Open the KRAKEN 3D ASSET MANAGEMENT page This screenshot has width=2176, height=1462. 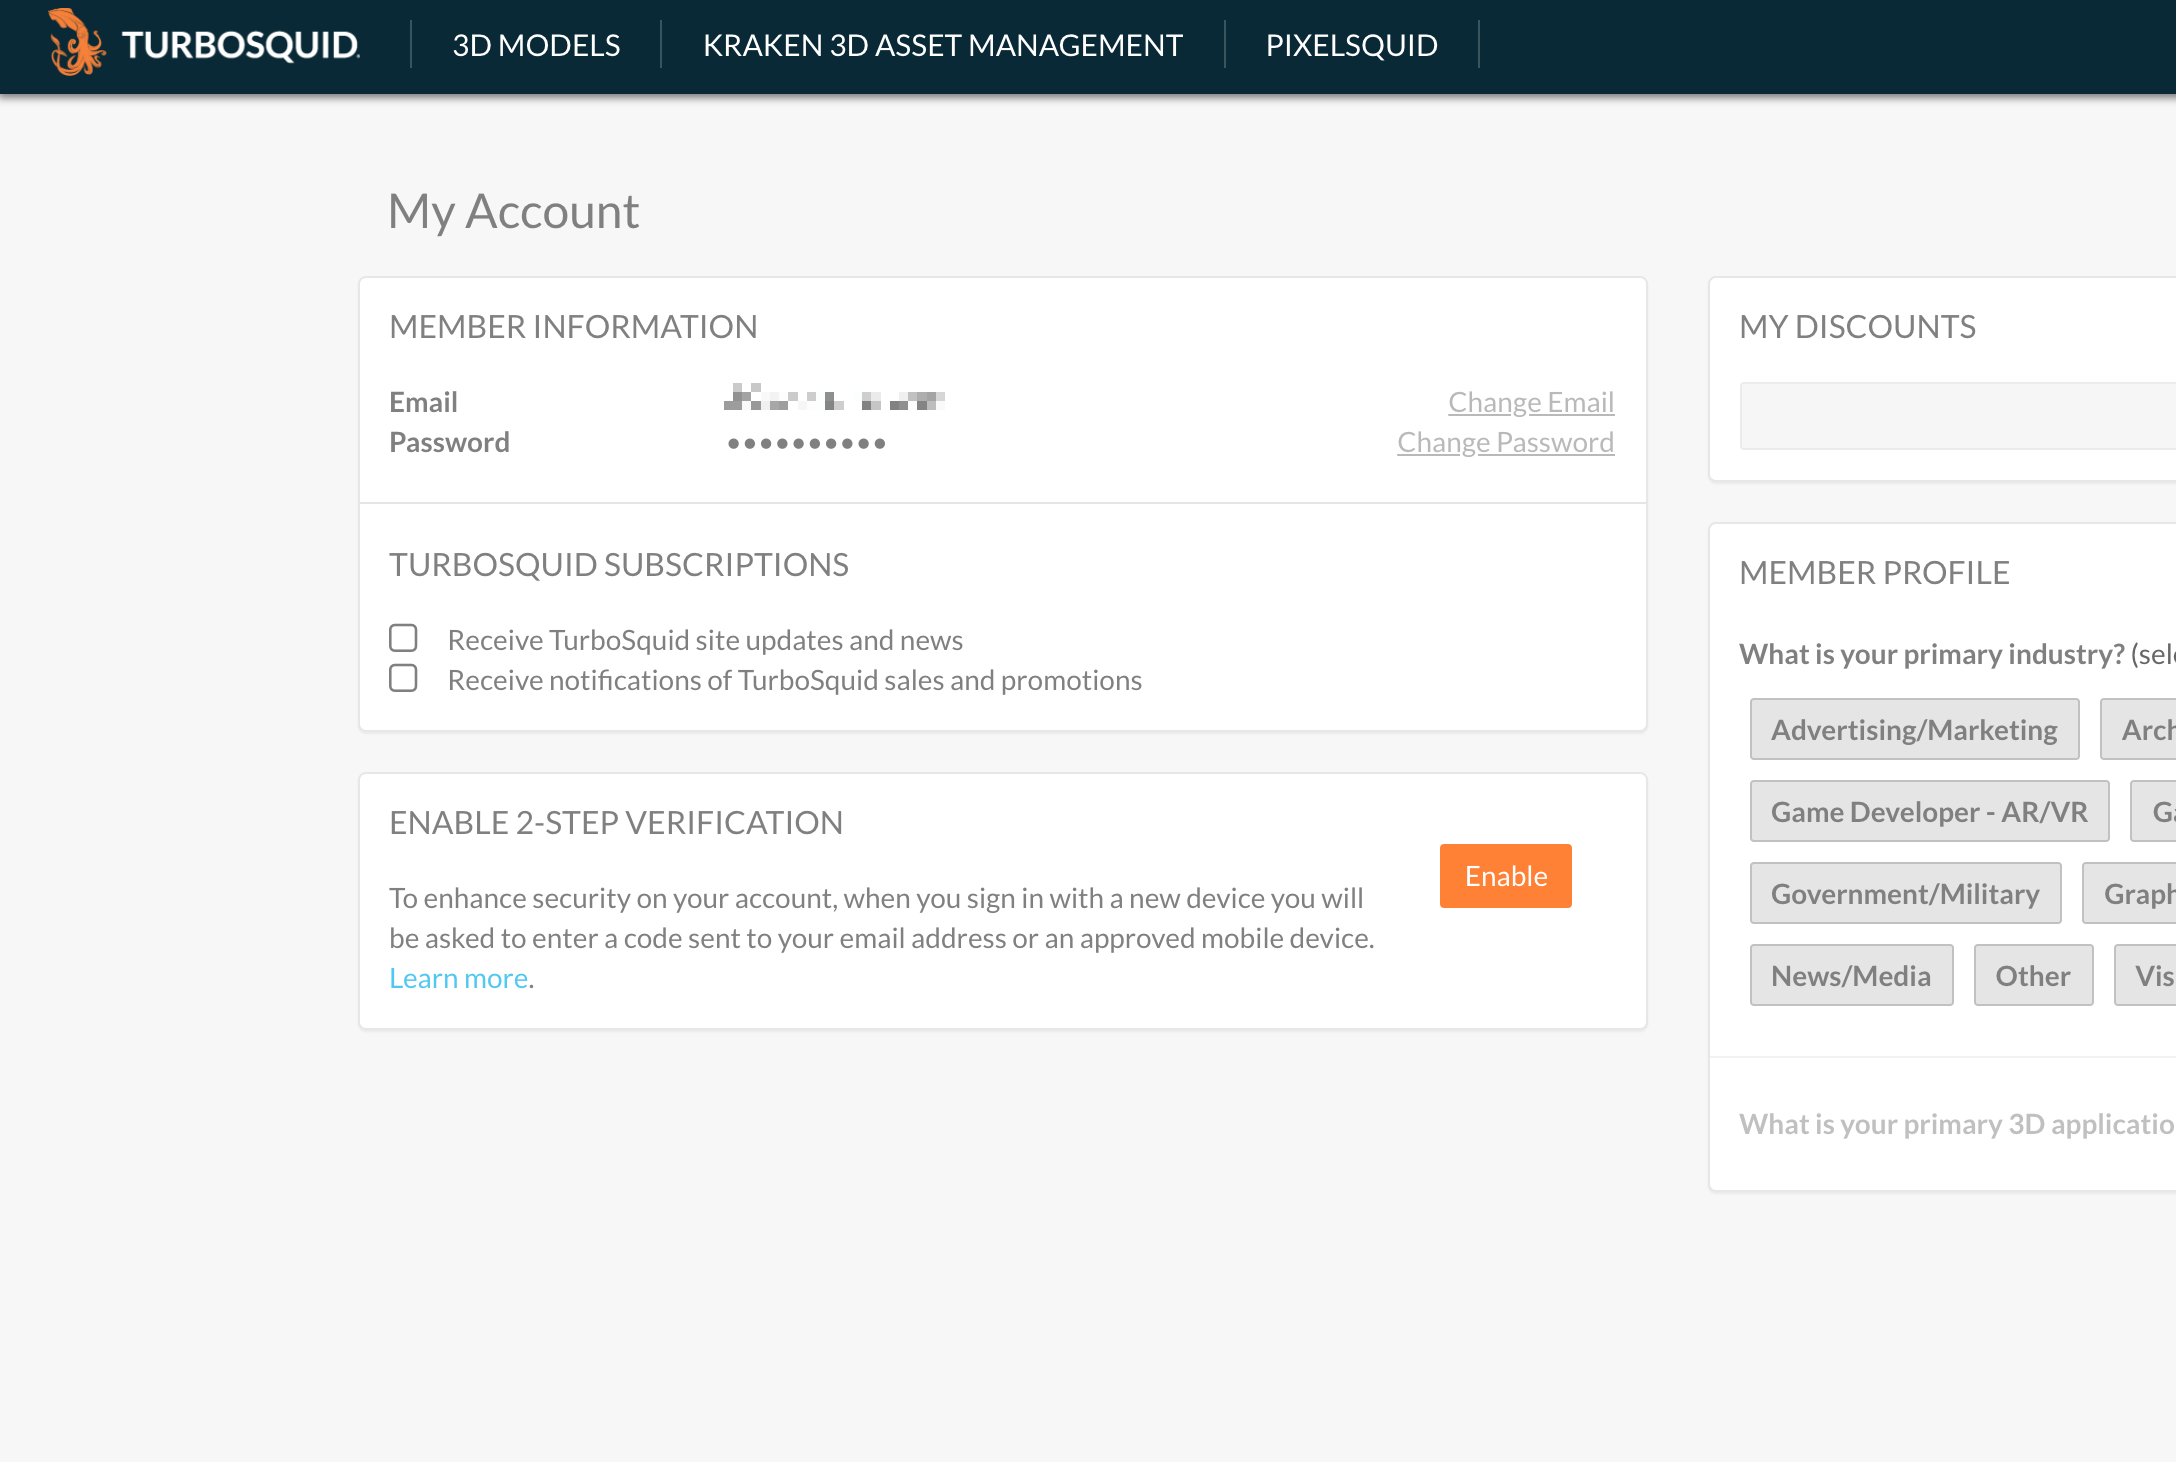point(941,46)
